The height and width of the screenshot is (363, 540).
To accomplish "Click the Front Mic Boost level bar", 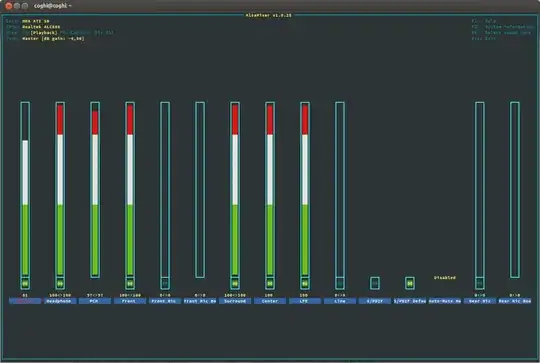I will coord(200,189).
